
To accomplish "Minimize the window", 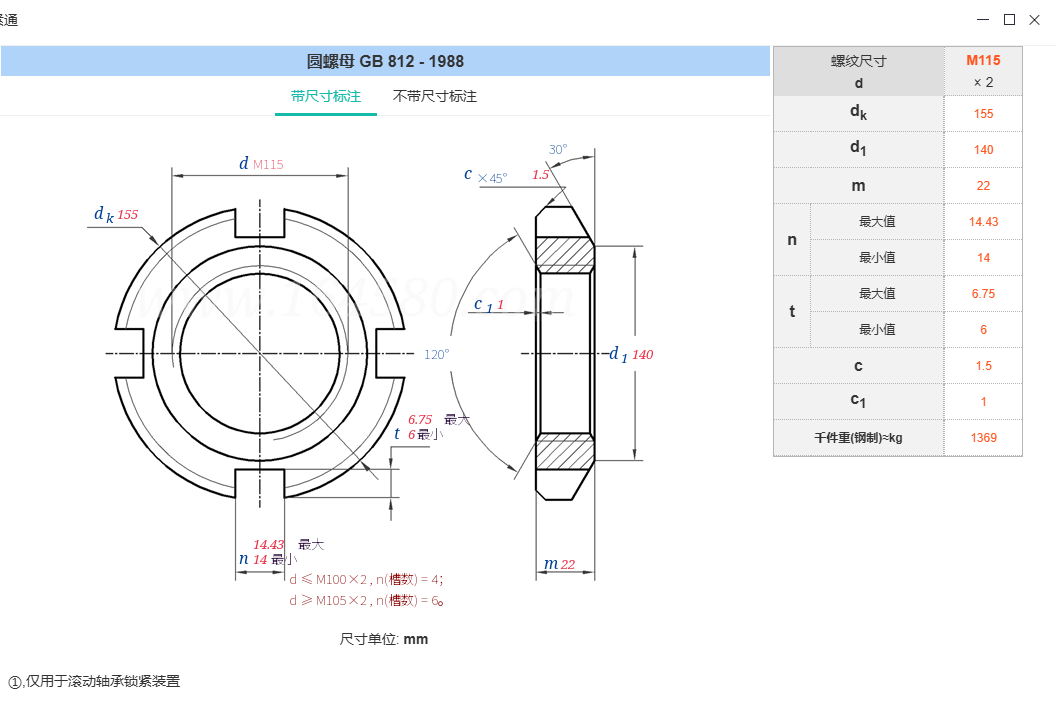I will (x=984, y=20).
